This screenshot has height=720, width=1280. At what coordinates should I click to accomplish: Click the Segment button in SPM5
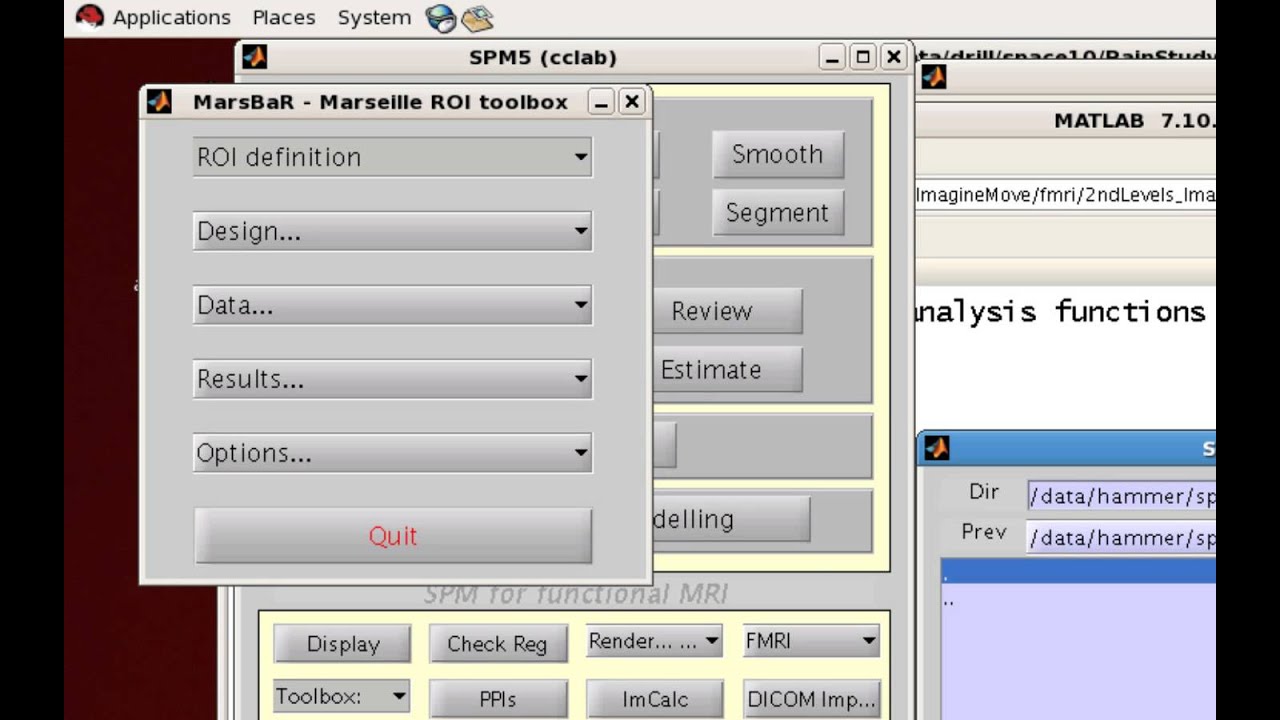click(x=777, y=213)
